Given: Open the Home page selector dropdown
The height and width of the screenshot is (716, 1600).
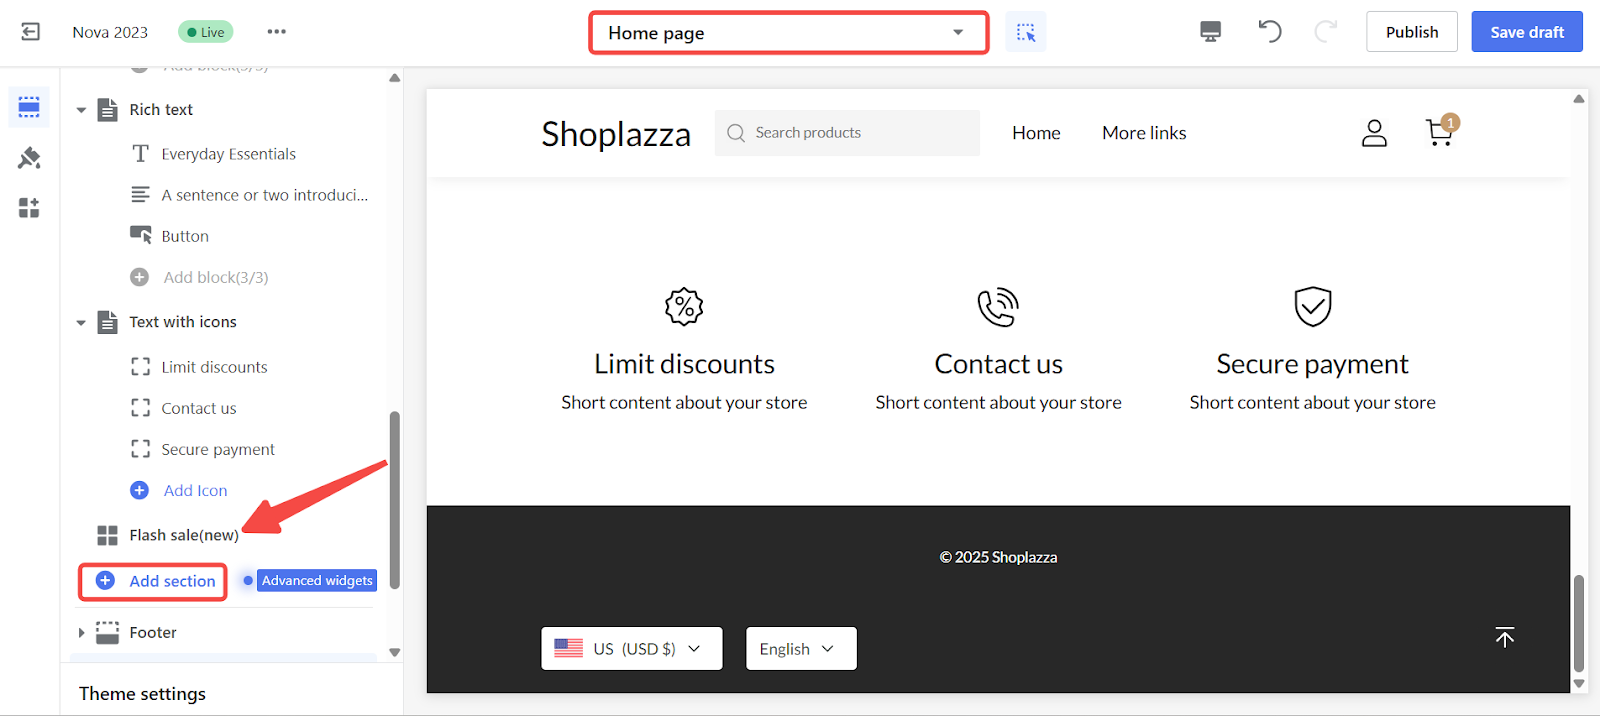Looking at the screenshot, I should (789, 32).
